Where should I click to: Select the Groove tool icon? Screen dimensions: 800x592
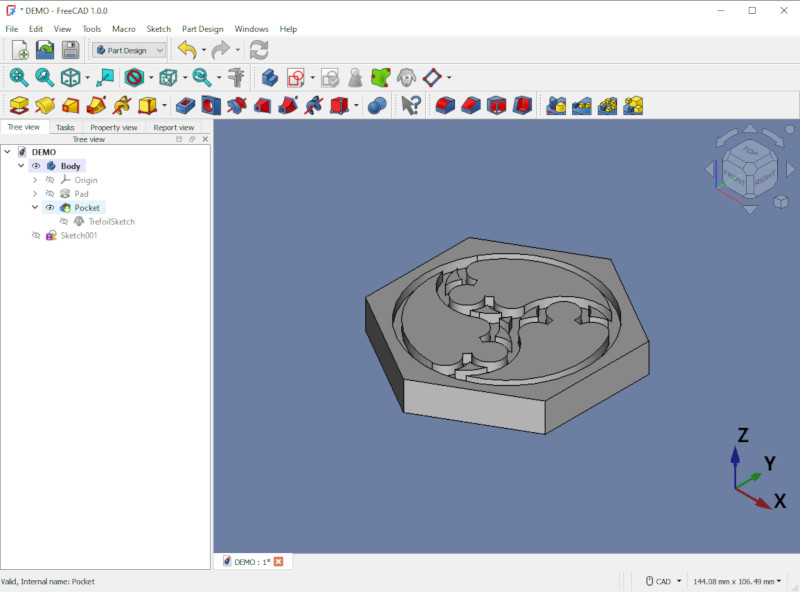coord(236,106)
